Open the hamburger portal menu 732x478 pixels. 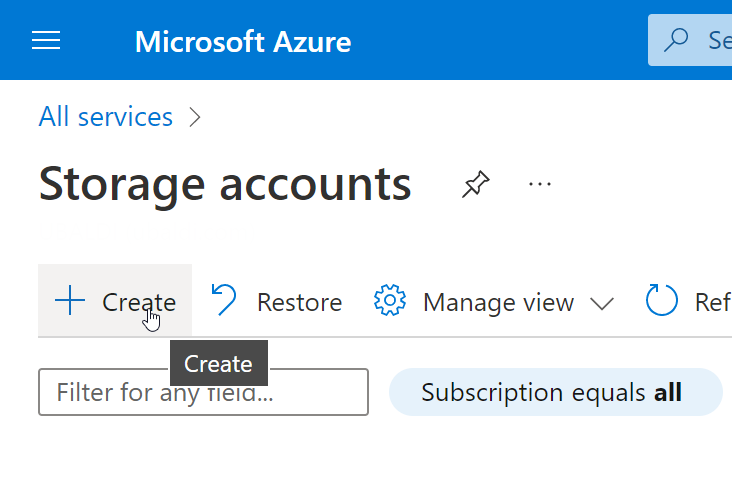46,40
